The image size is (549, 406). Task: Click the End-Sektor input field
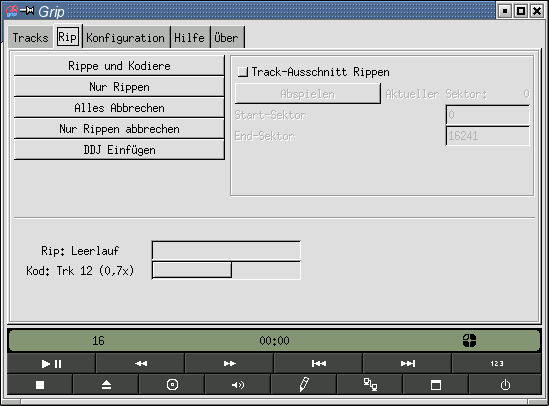coord(488,136)
